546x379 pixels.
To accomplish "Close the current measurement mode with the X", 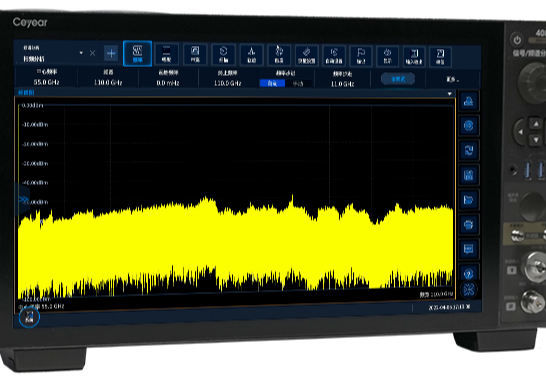I will 92,53.
